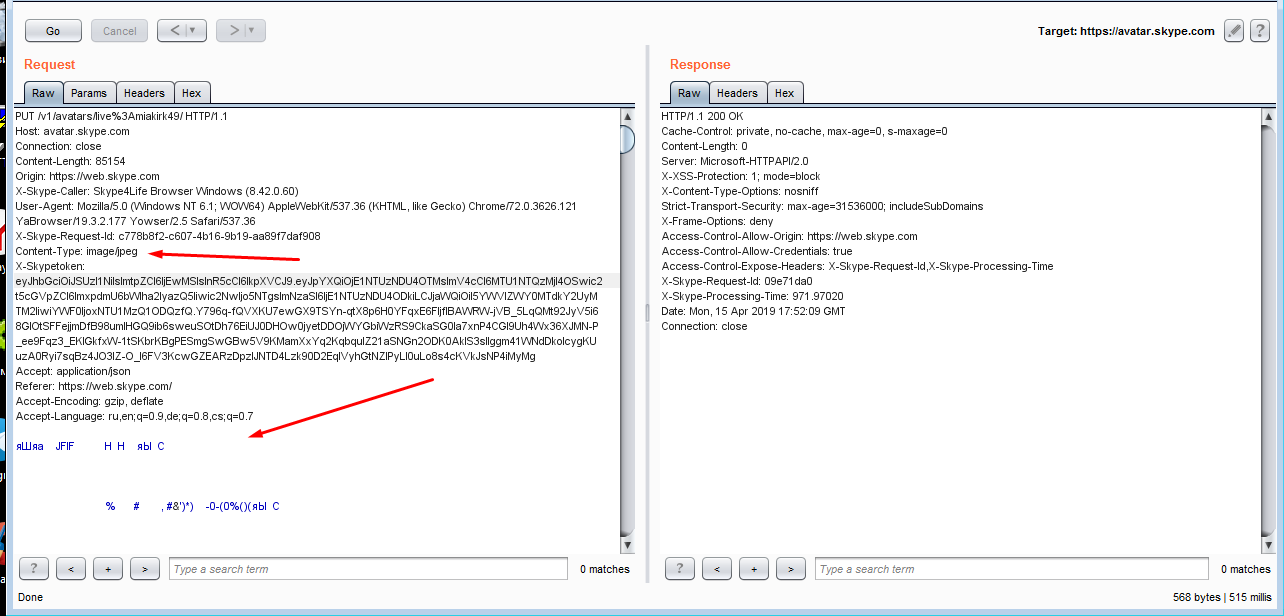Click the X-Skype-Request-Id request header

168,236
